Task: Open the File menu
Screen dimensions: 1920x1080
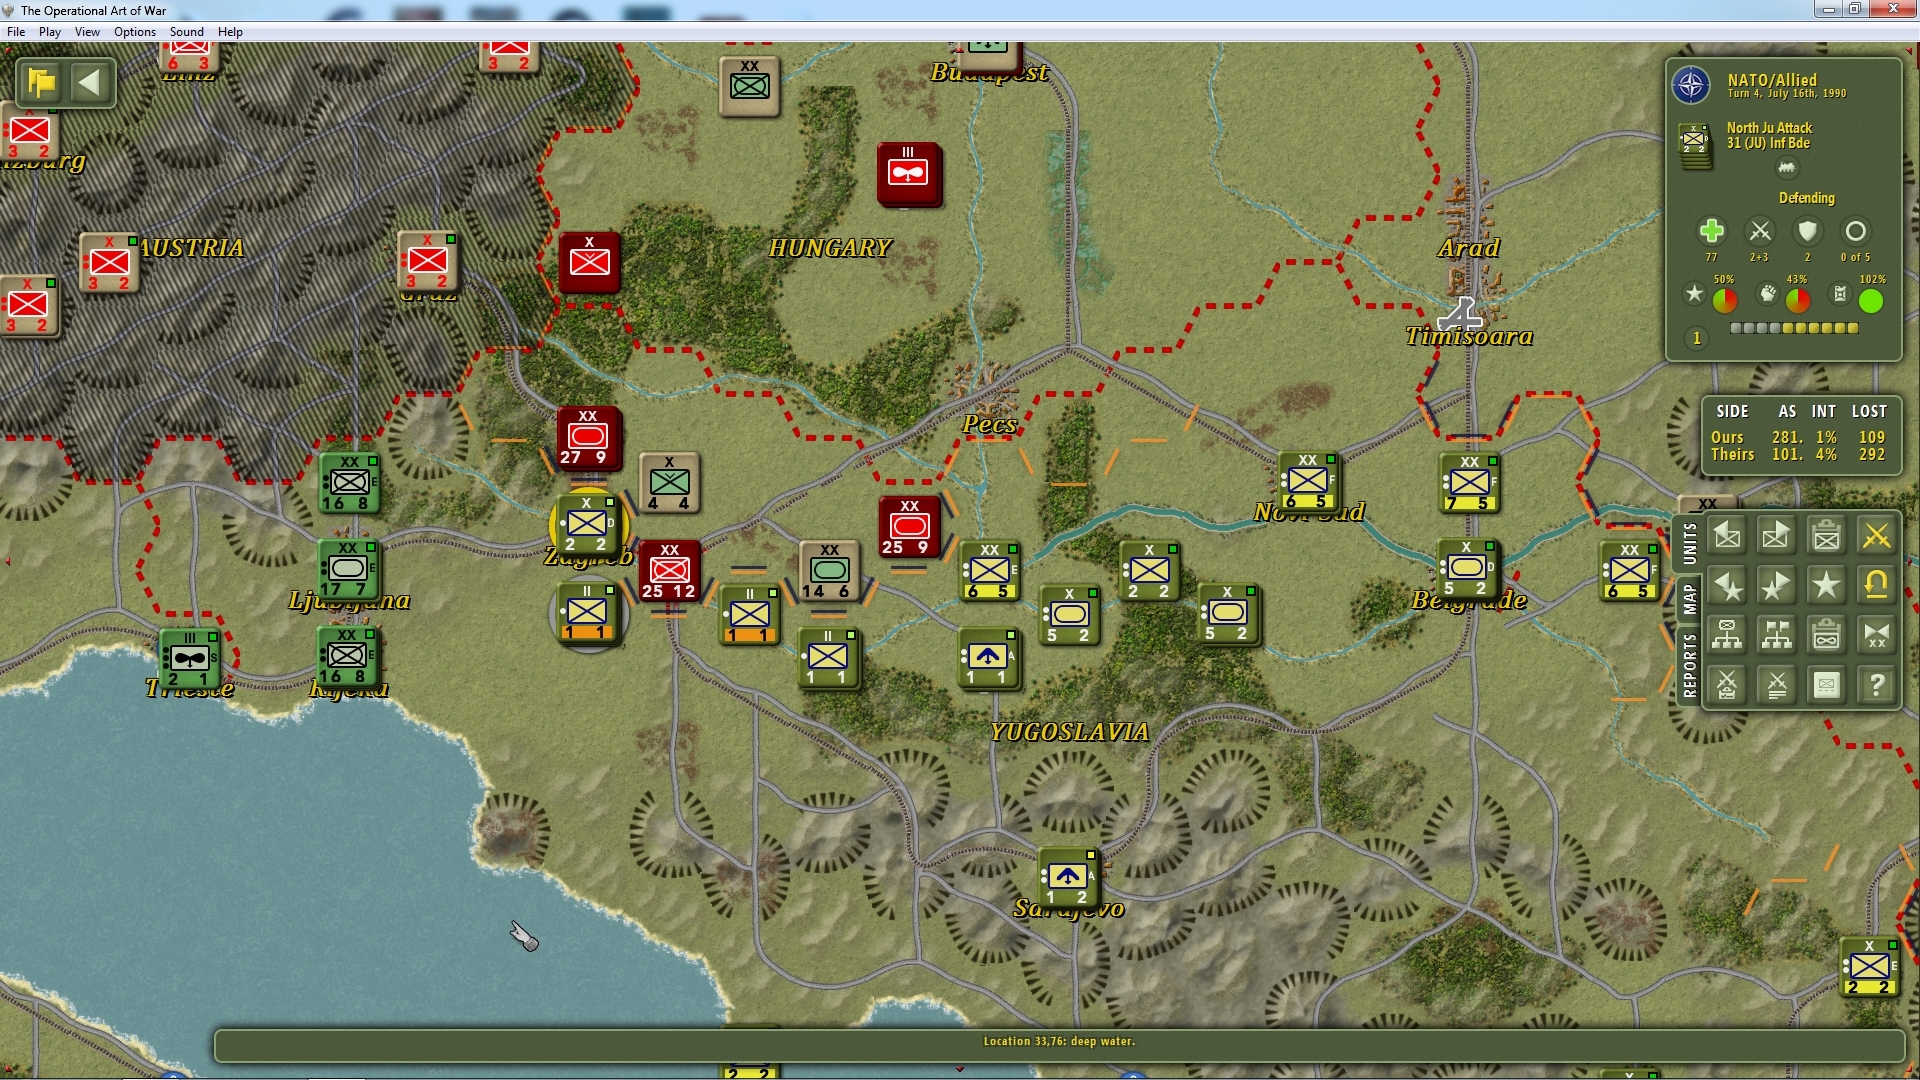Action: (x=16, y=32)
